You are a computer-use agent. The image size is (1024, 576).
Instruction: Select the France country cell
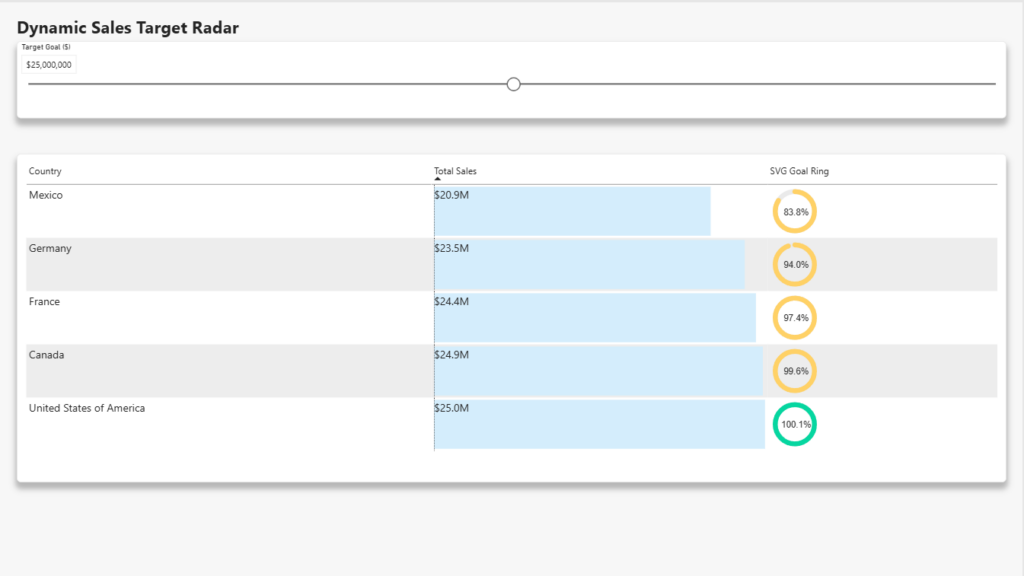[44, 302]
